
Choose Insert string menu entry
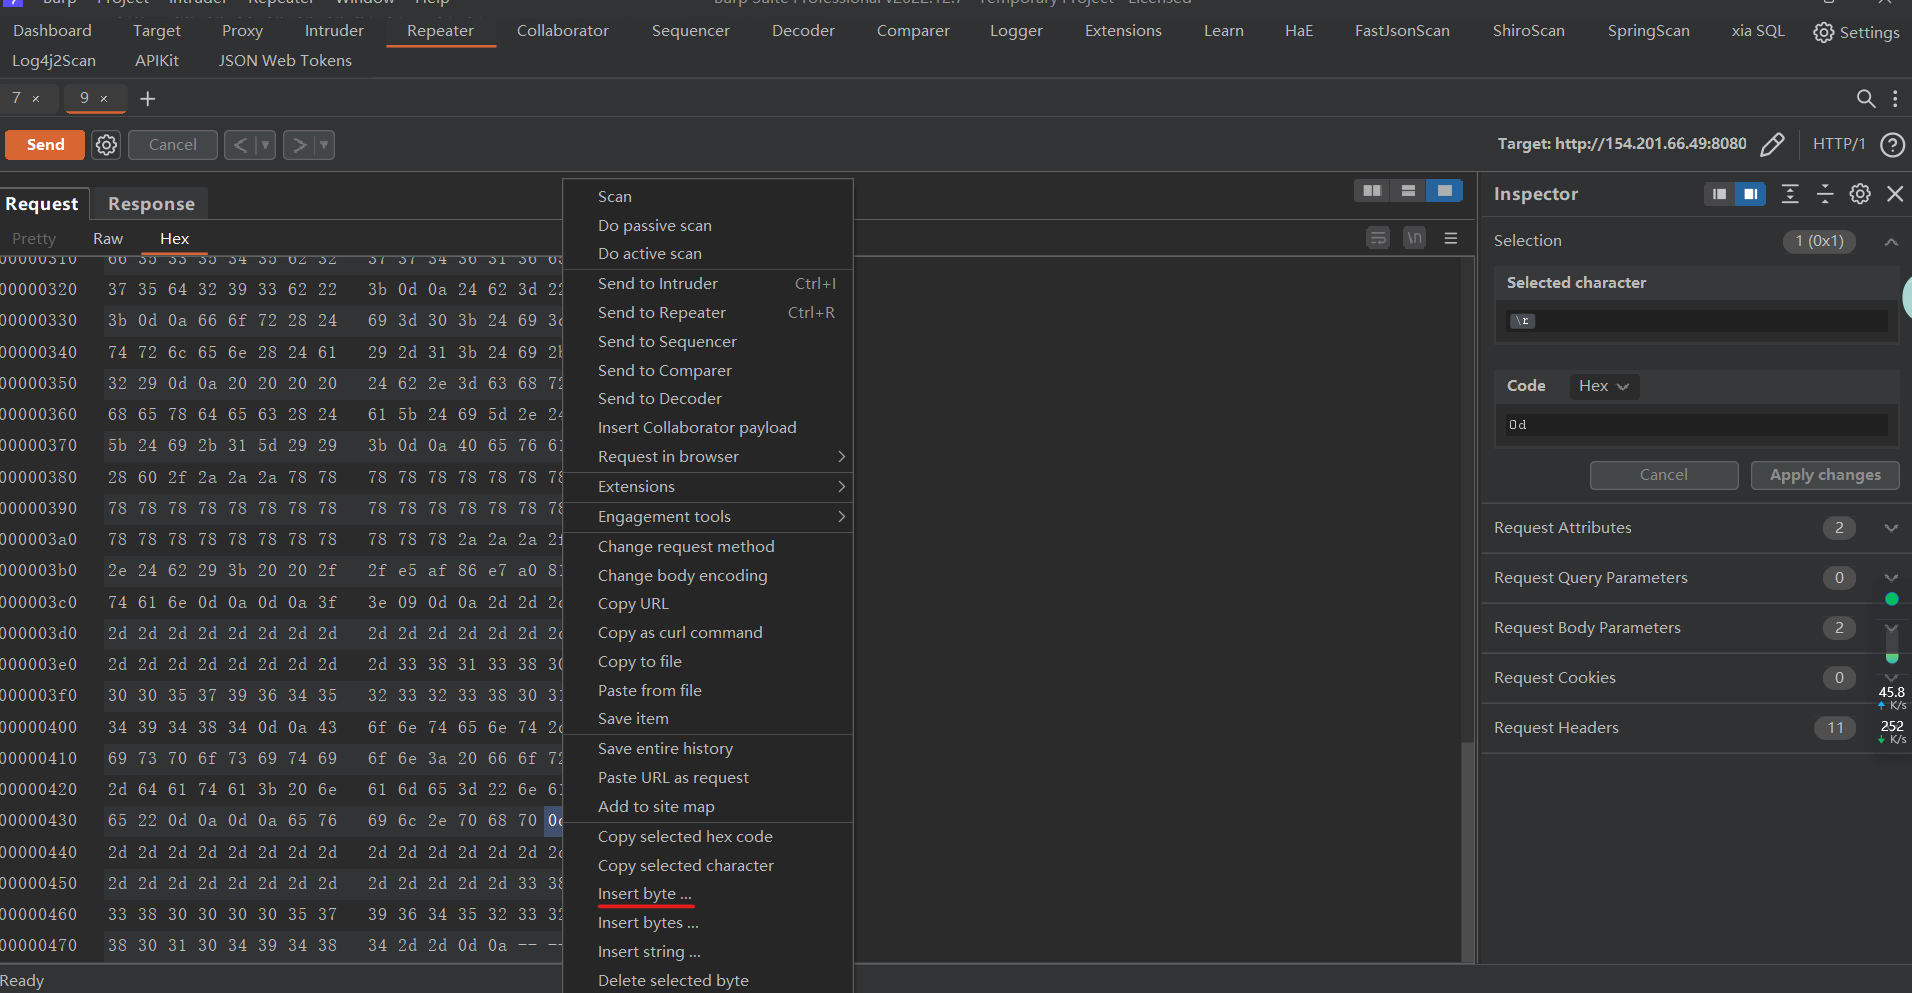(708, 952)
